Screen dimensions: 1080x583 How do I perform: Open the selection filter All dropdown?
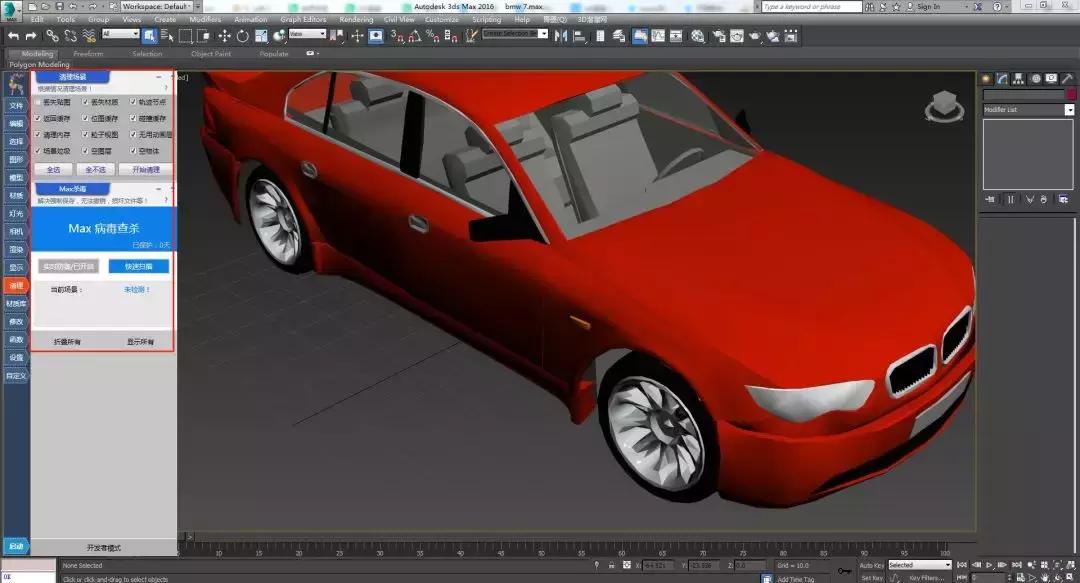[x=120, y=34]
